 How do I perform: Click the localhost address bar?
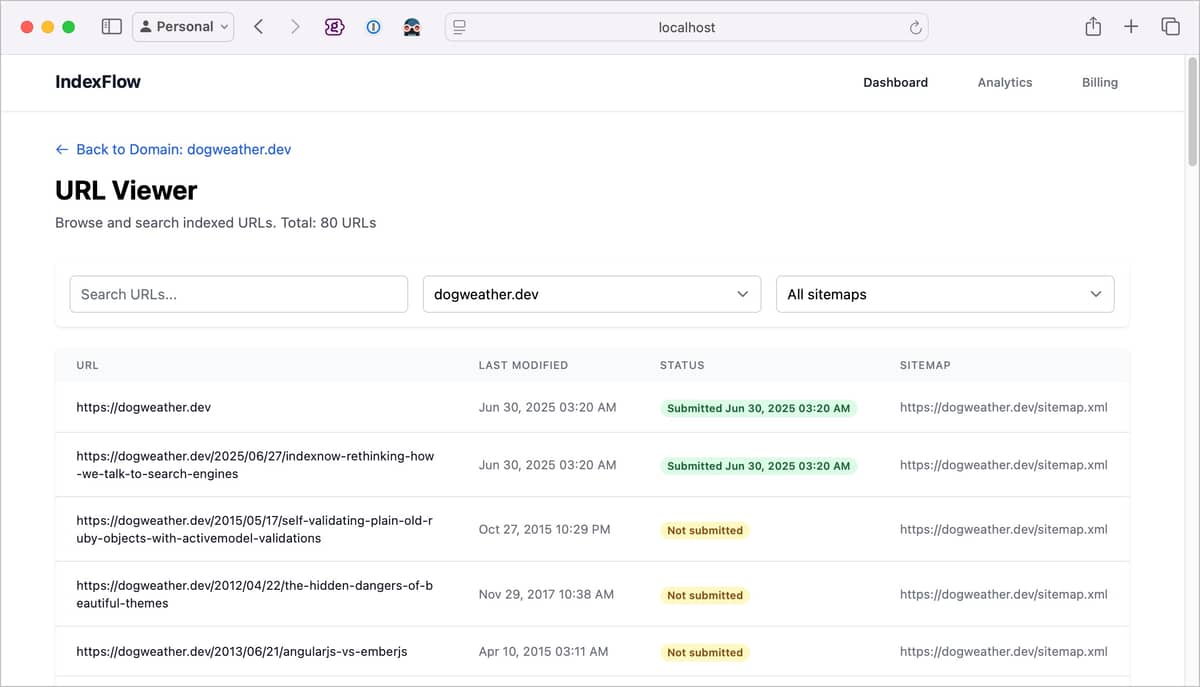tap(687, 28)
